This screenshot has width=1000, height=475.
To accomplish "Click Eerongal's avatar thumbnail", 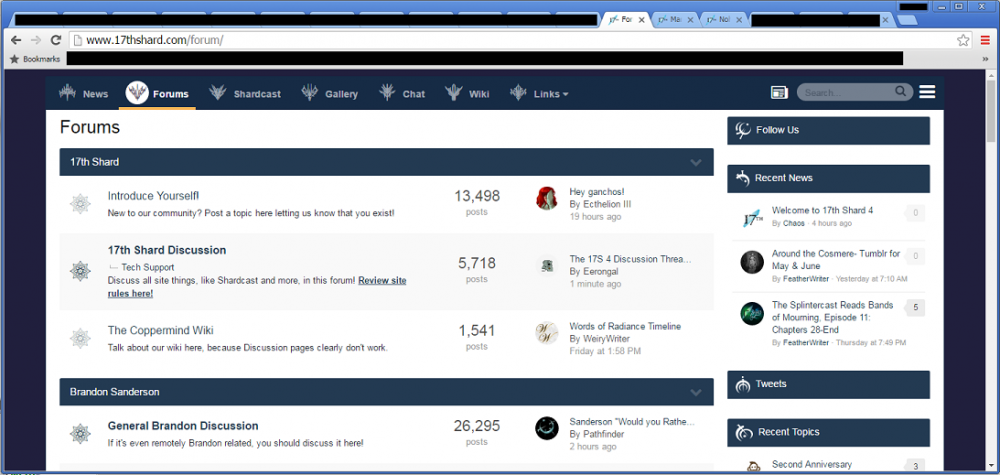I will click(547, 265).
